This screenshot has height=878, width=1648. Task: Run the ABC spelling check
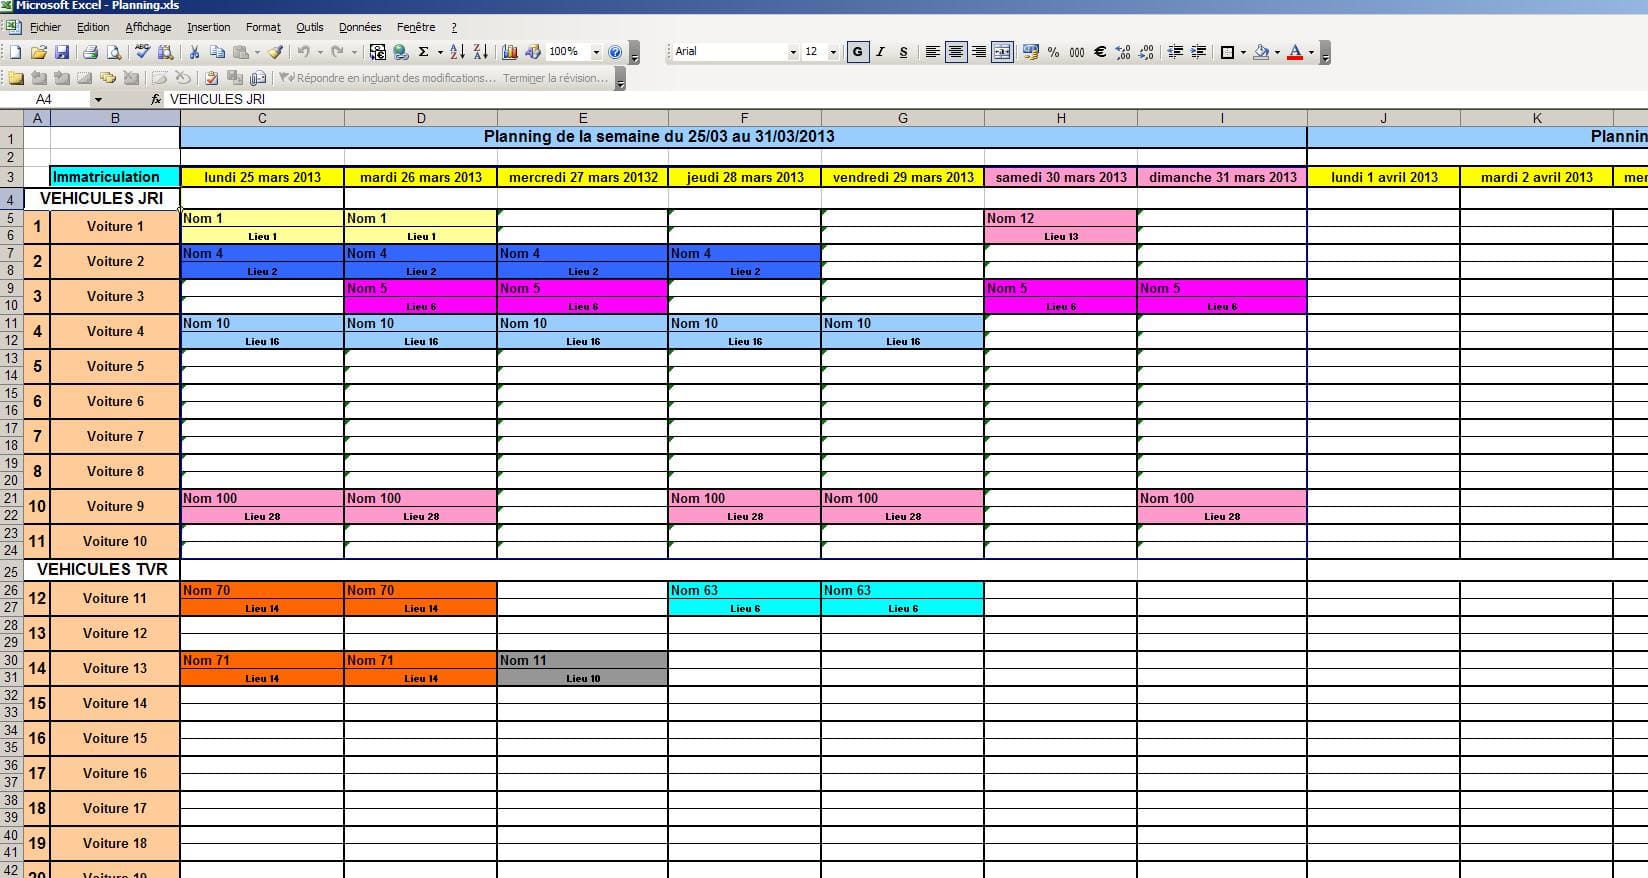[x=142, y=52]
